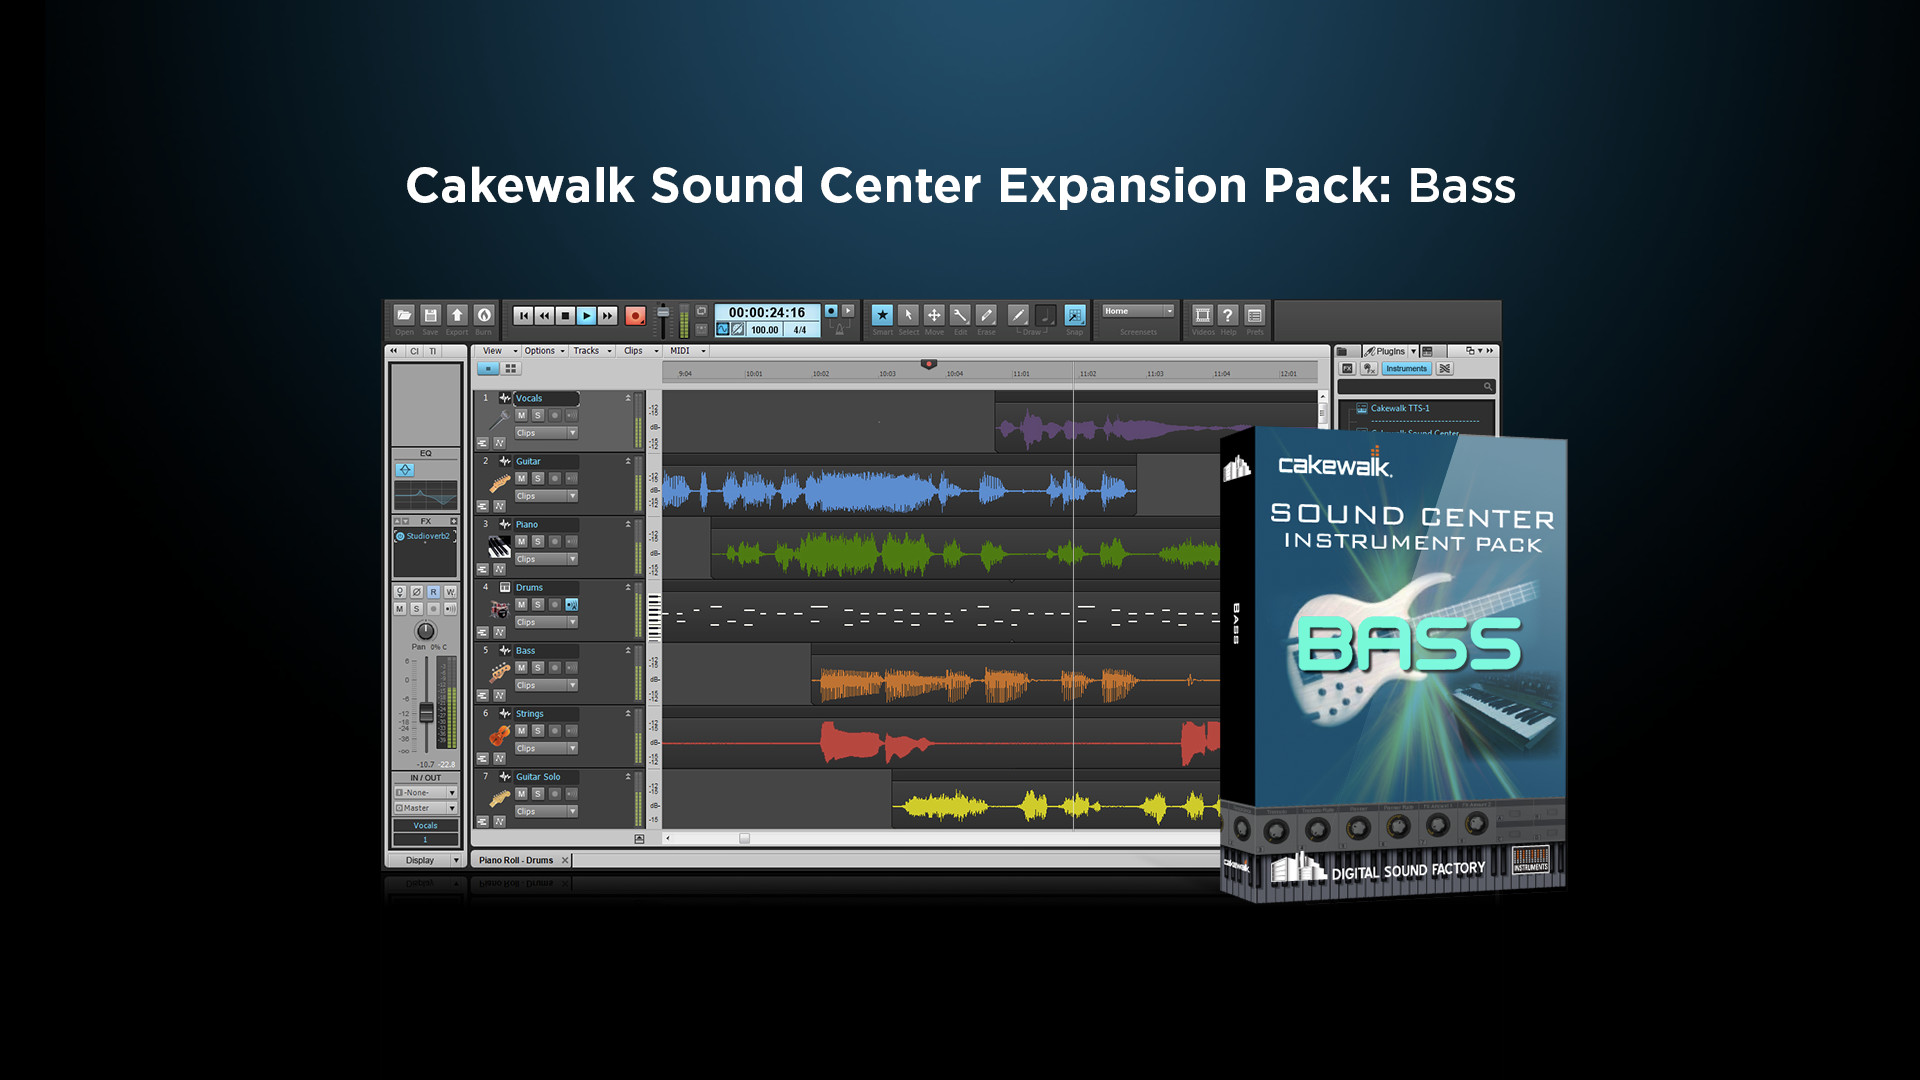
Task: Choose the Erase tool
Action: (x=986, y=315)
